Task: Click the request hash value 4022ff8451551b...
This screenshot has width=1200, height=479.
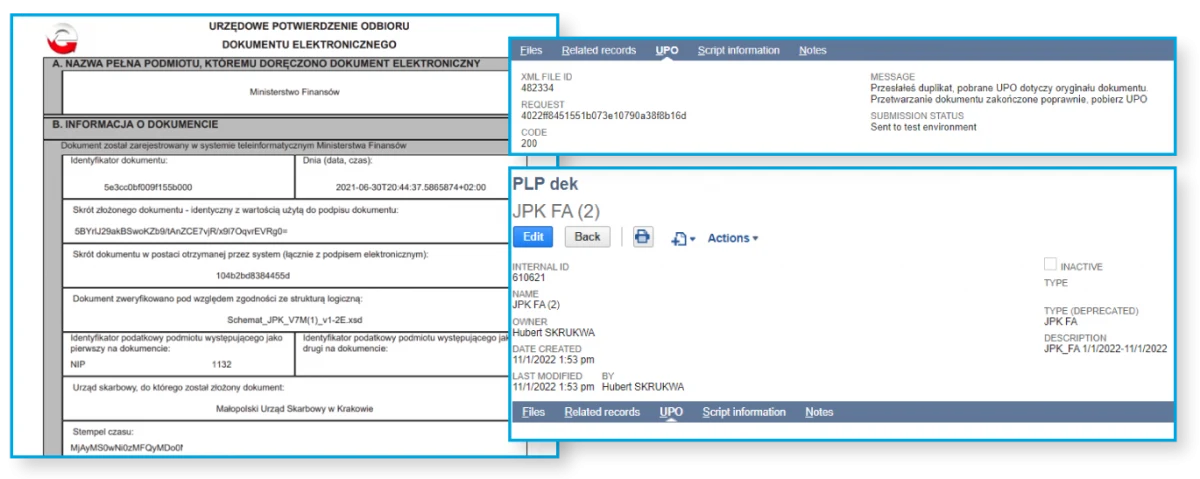Action: click(x=601, y=115)
